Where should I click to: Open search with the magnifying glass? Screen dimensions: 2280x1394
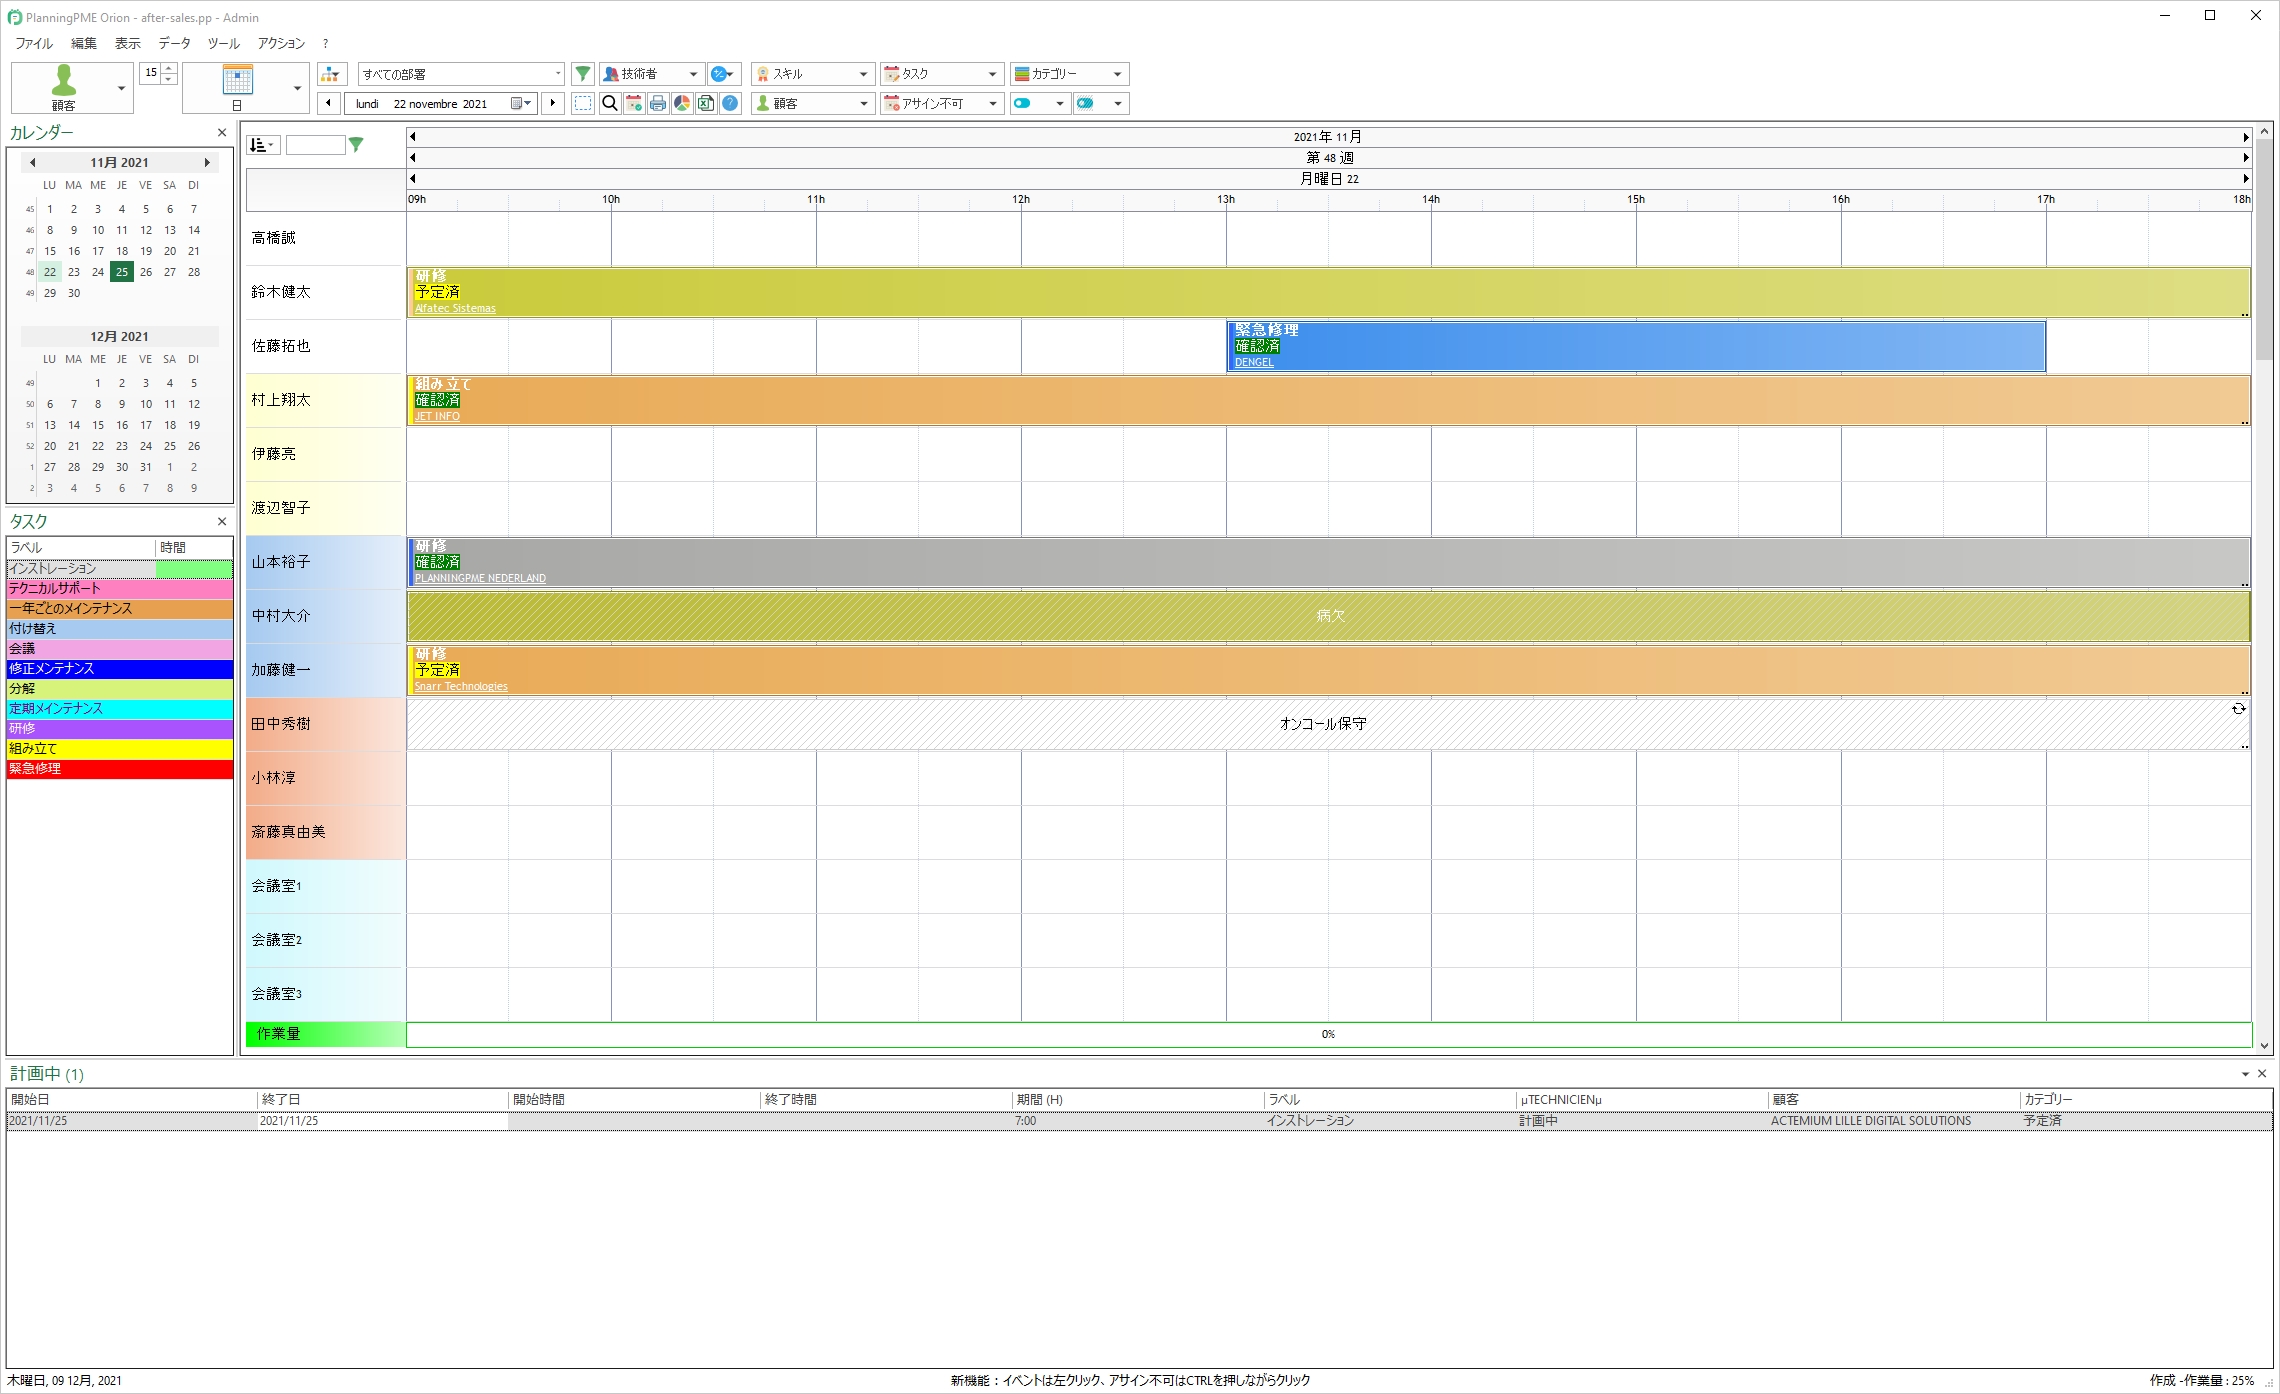point(609,103)
